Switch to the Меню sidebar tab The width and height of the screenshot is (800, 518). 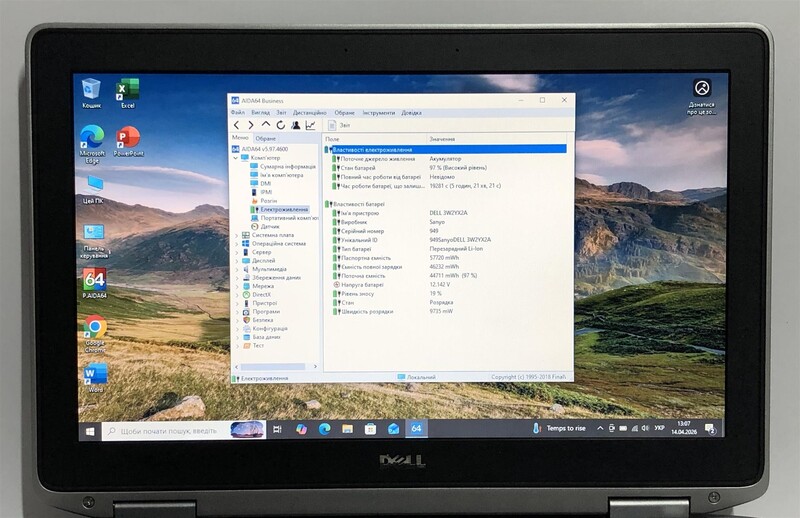240,138
